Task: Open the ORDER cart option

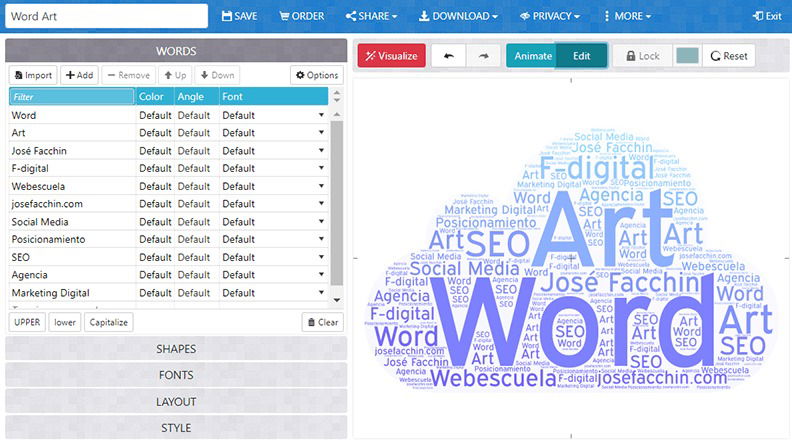Action: tap(302, 16)
